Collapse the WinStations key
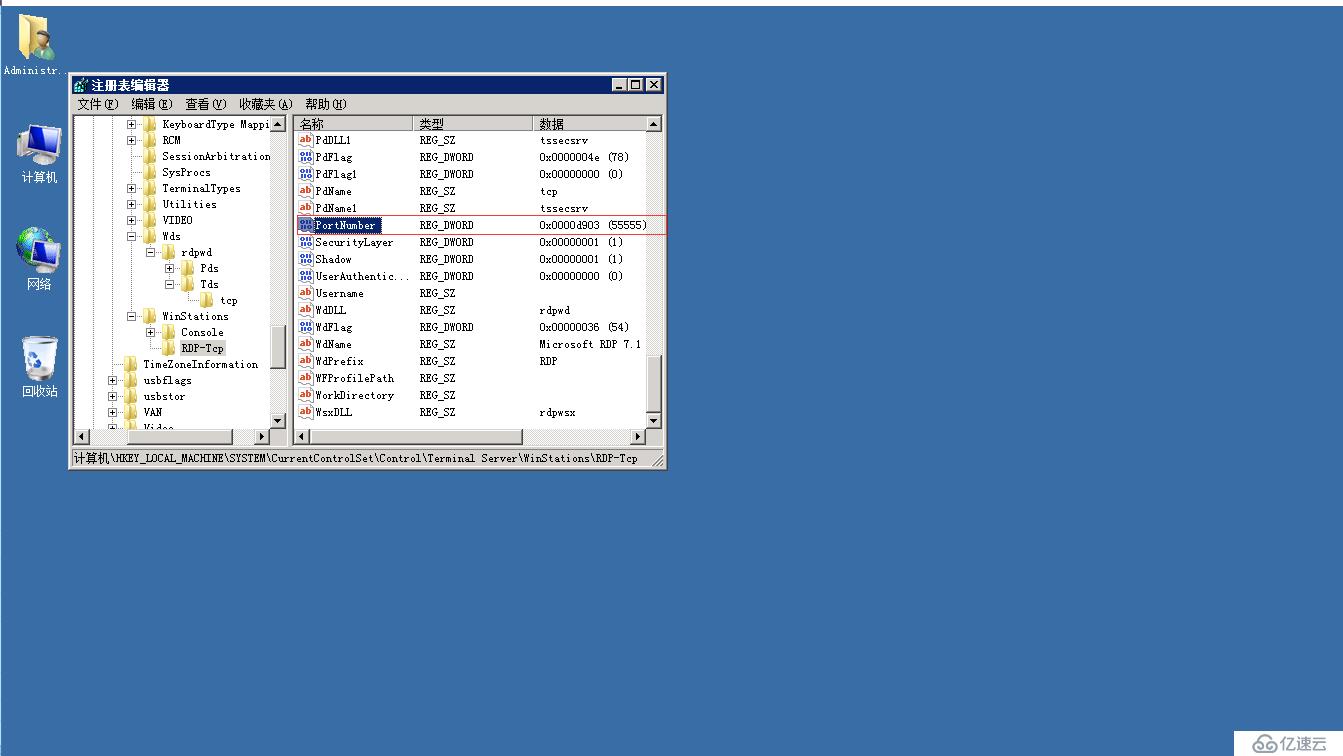The height and width of the screenshot is (756, 1343). coord(131,316)
